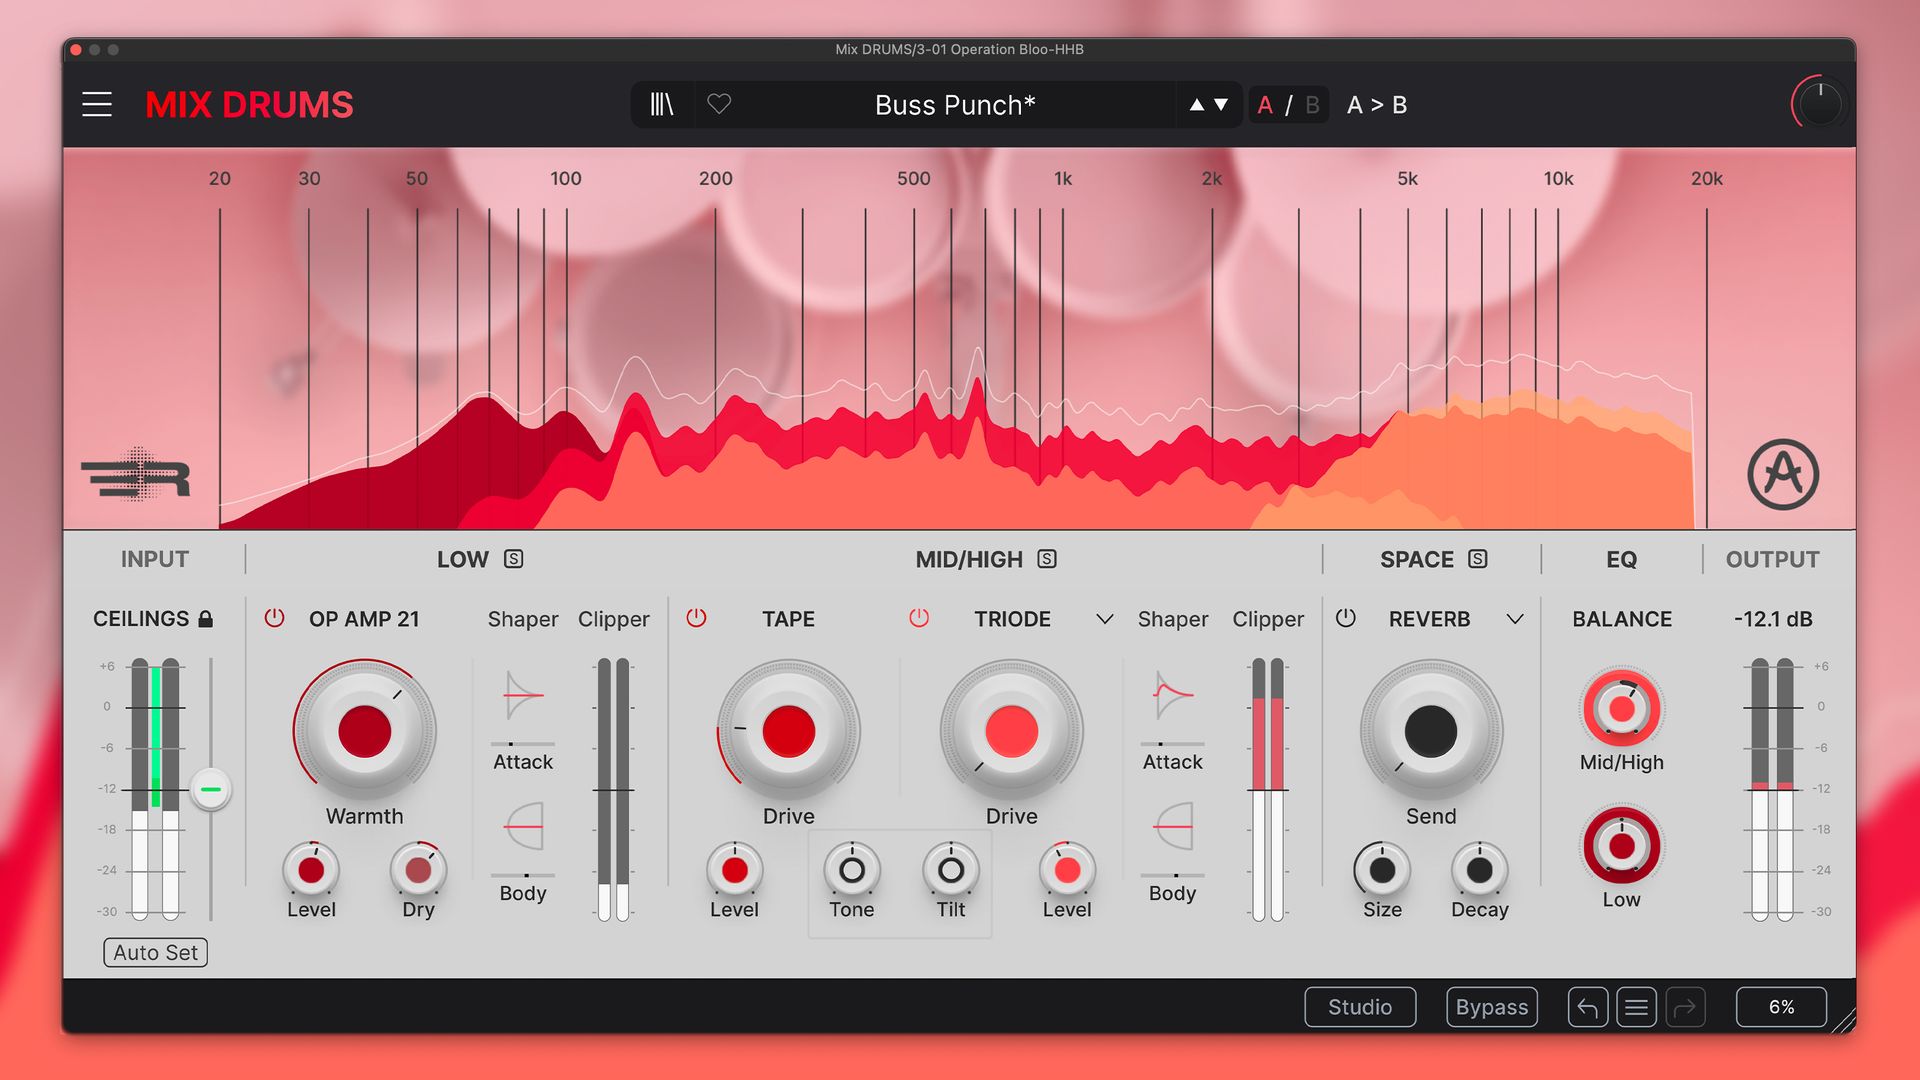1920x1080 pixels.
Task: Bypass the plugin
Action: (x=1491, y=1006)
